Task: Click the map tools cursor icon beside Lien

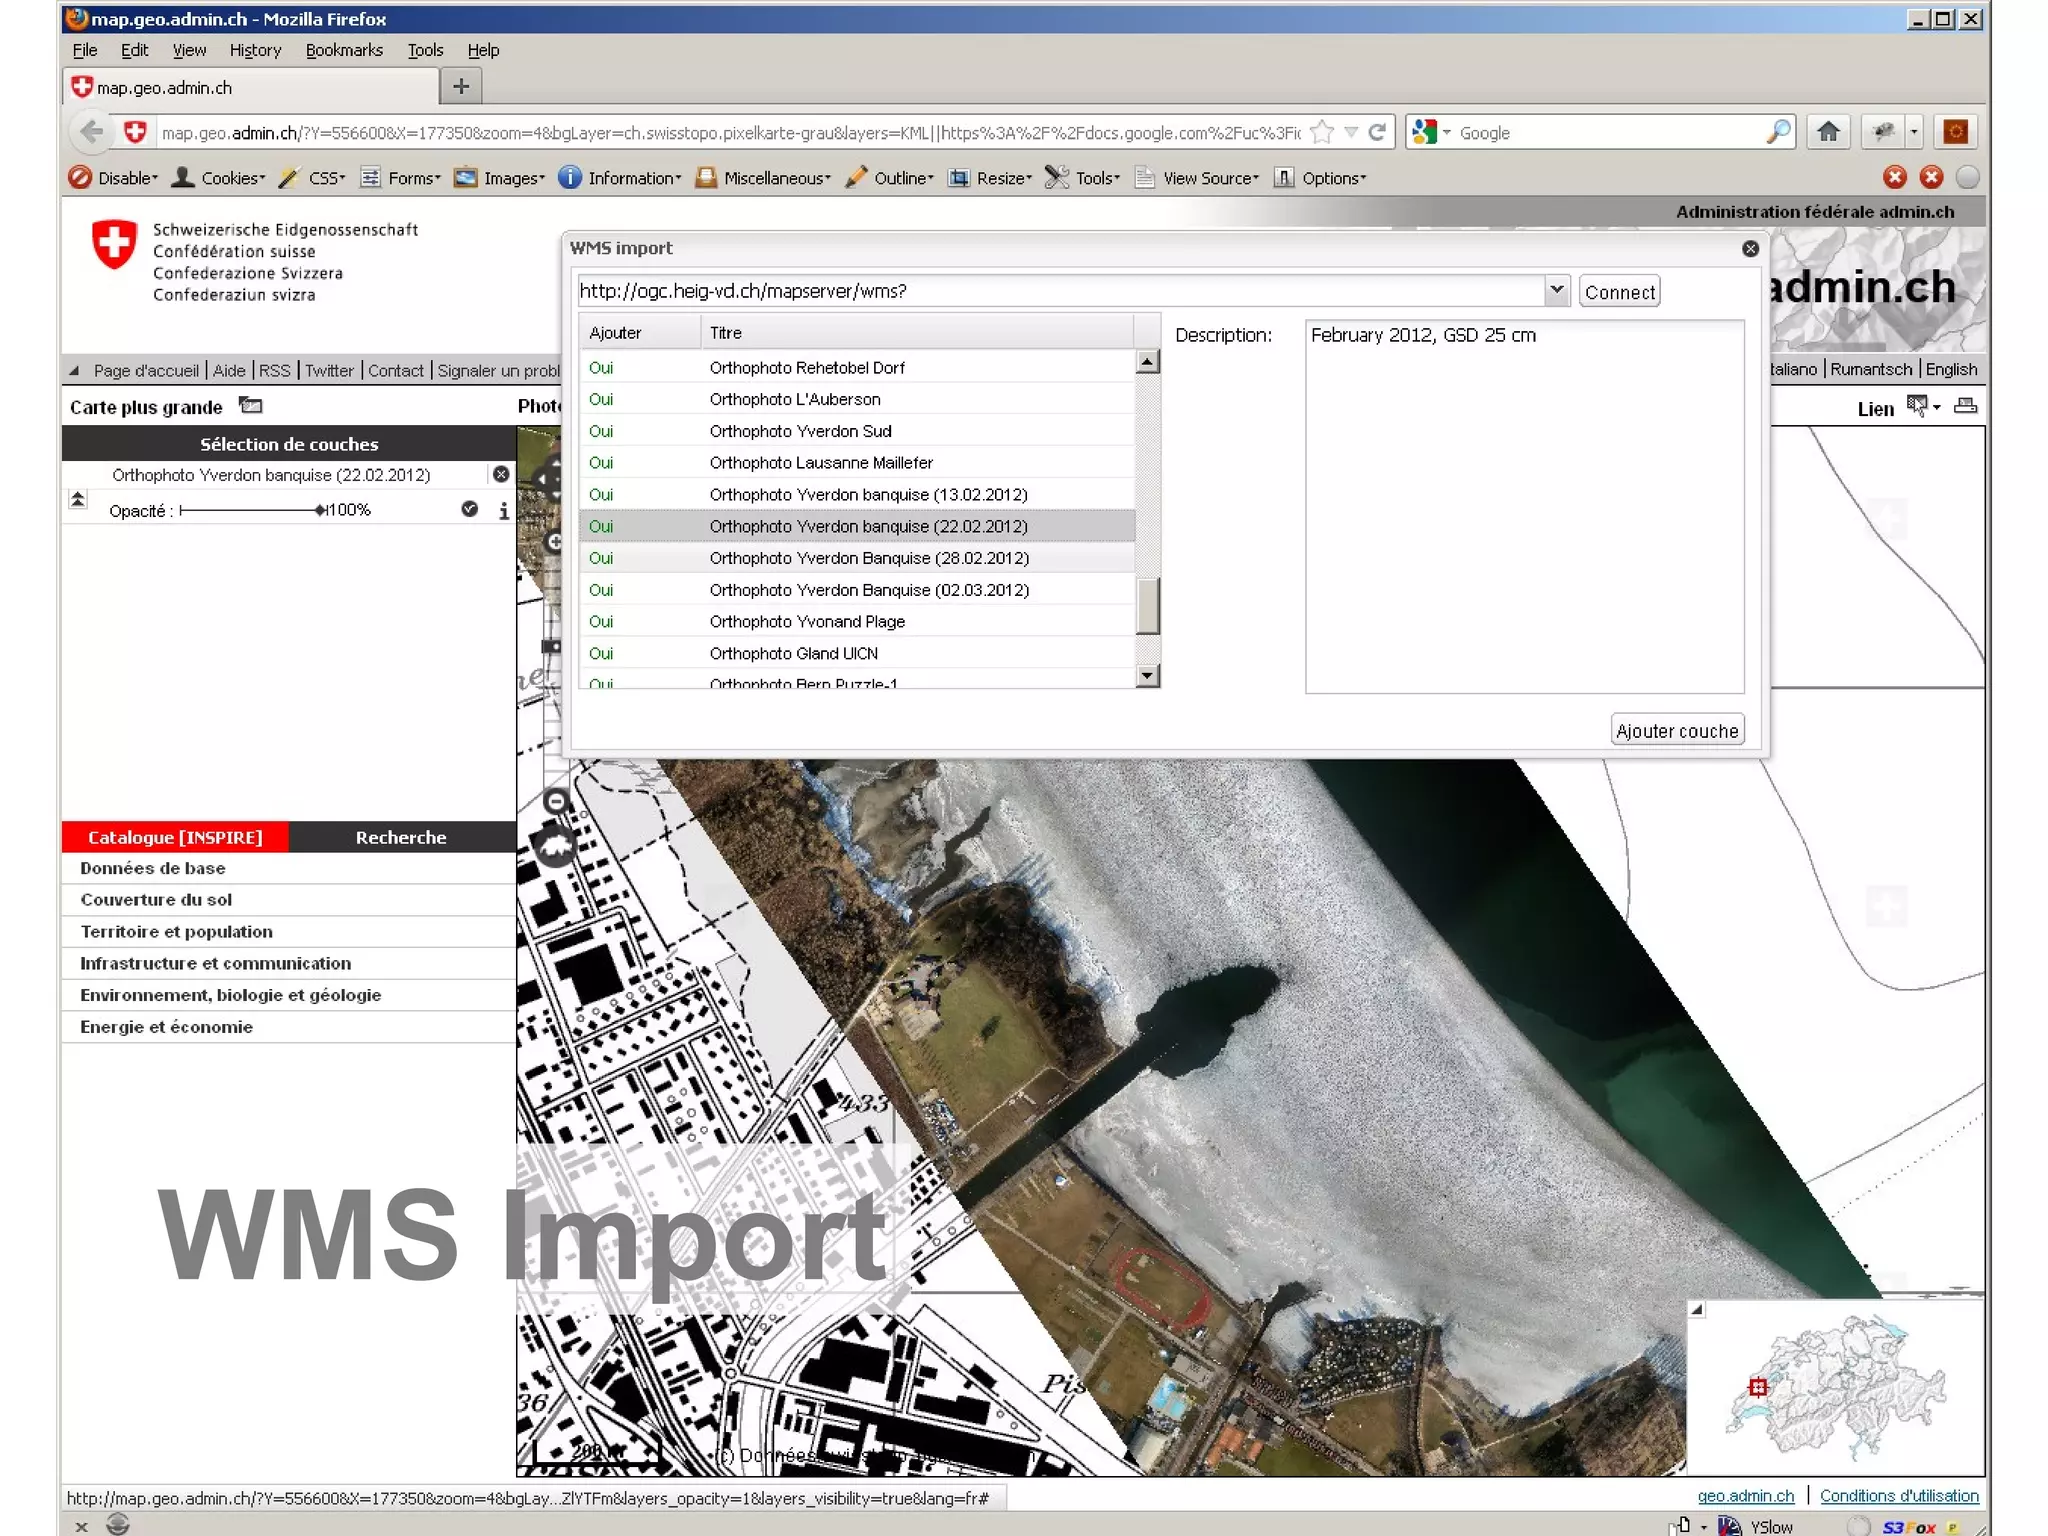Action: click(1917, 406)
